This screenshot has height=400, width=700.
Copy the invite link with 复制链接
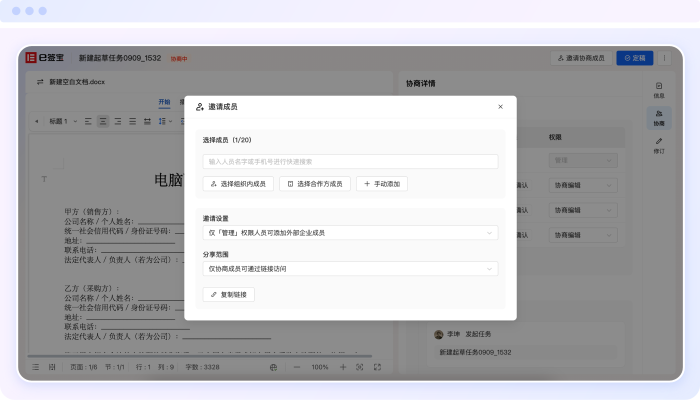coord(229,295)
